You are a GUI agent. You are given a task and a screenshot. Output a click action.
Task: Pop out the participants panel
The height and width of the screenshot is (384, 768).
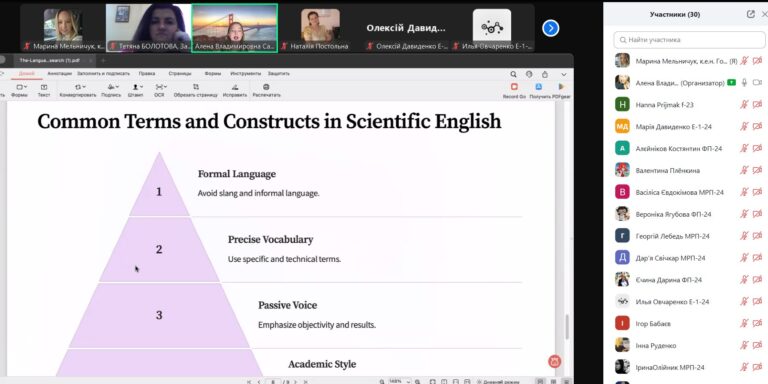[x=750, y=14]
